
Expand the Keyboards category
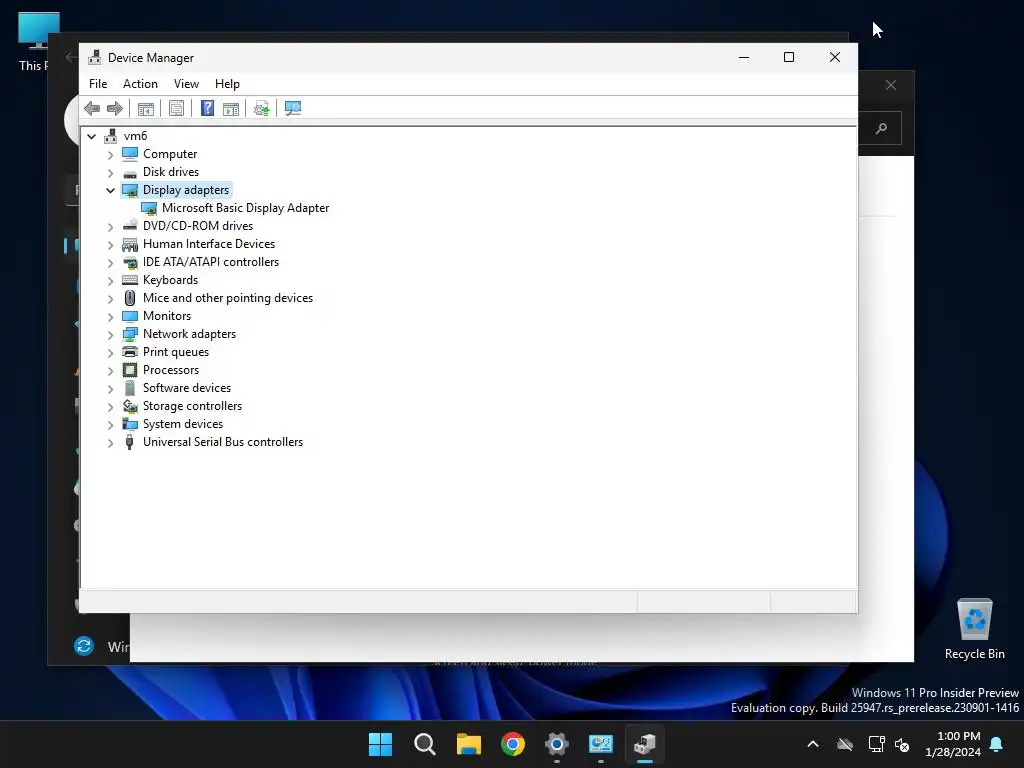[110, 281]
